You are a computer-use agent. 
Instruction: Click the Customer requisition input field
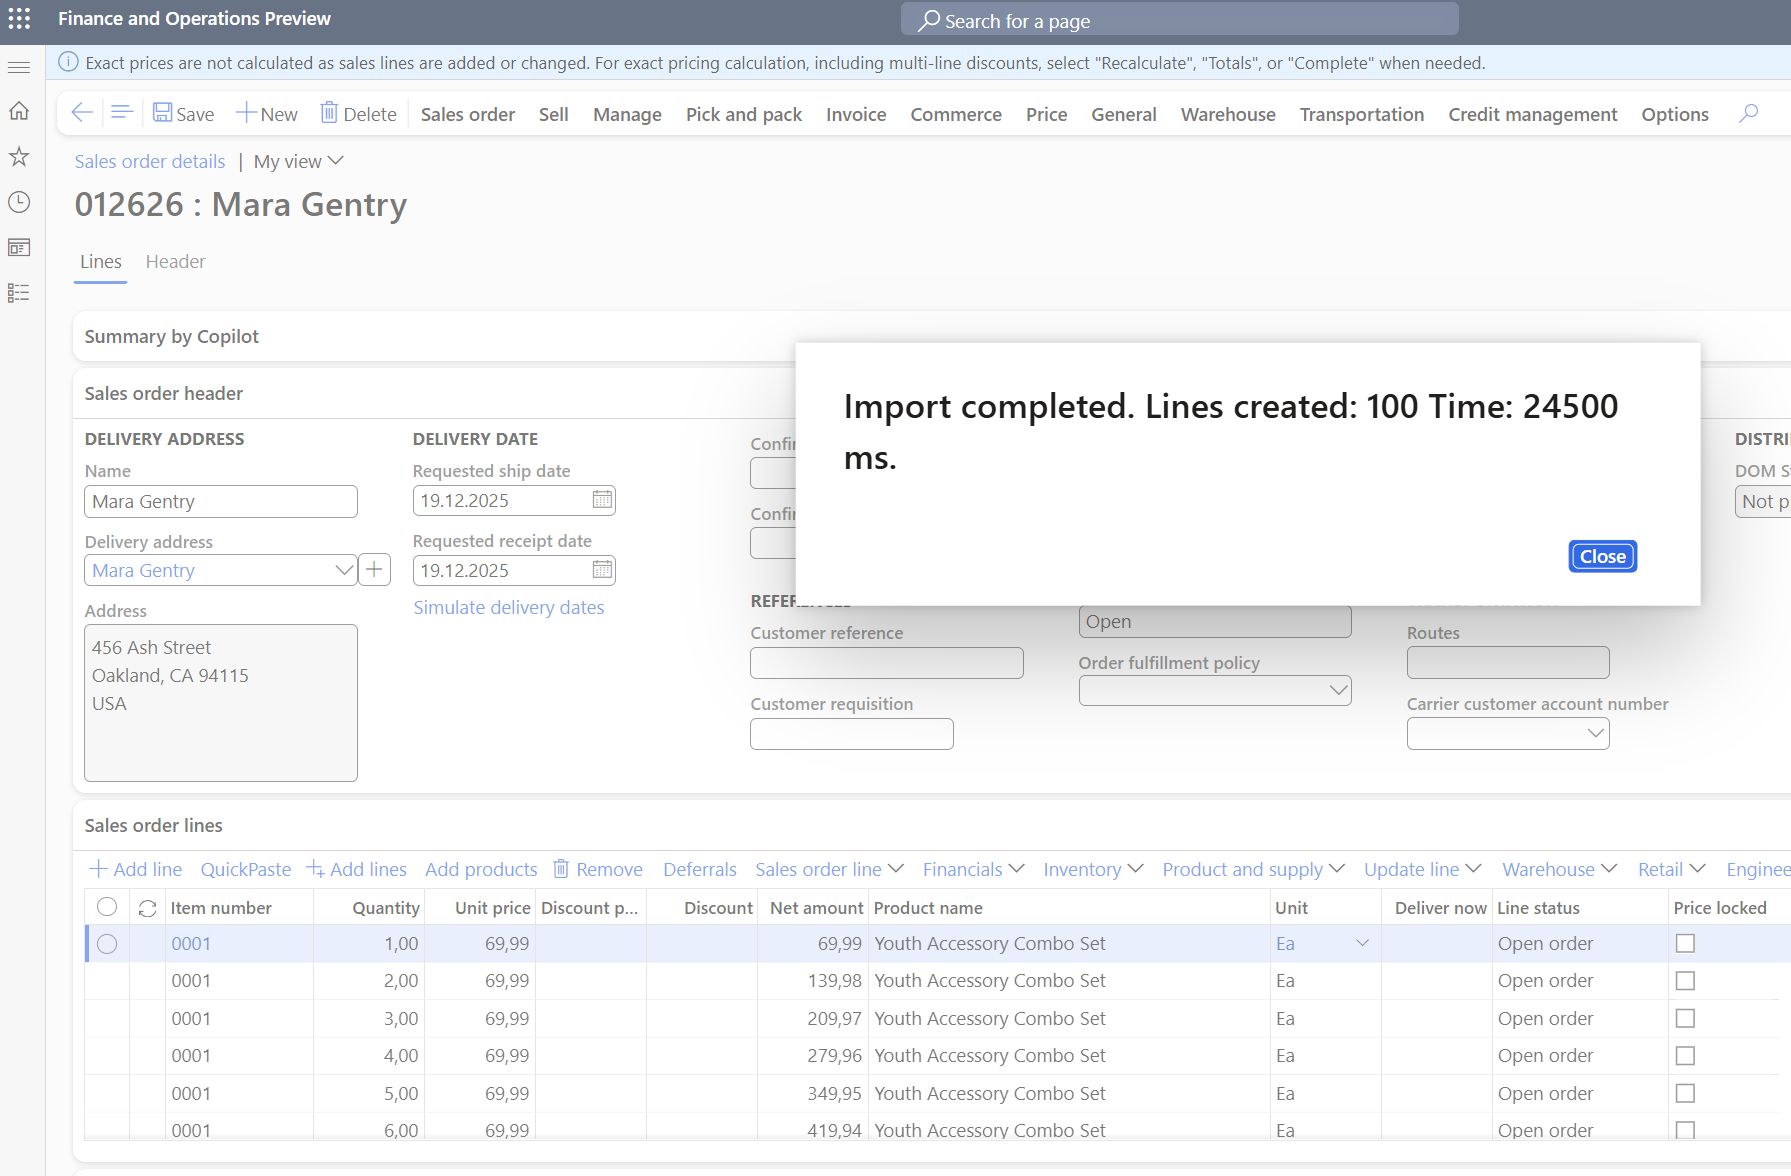[x=851, y=734]
